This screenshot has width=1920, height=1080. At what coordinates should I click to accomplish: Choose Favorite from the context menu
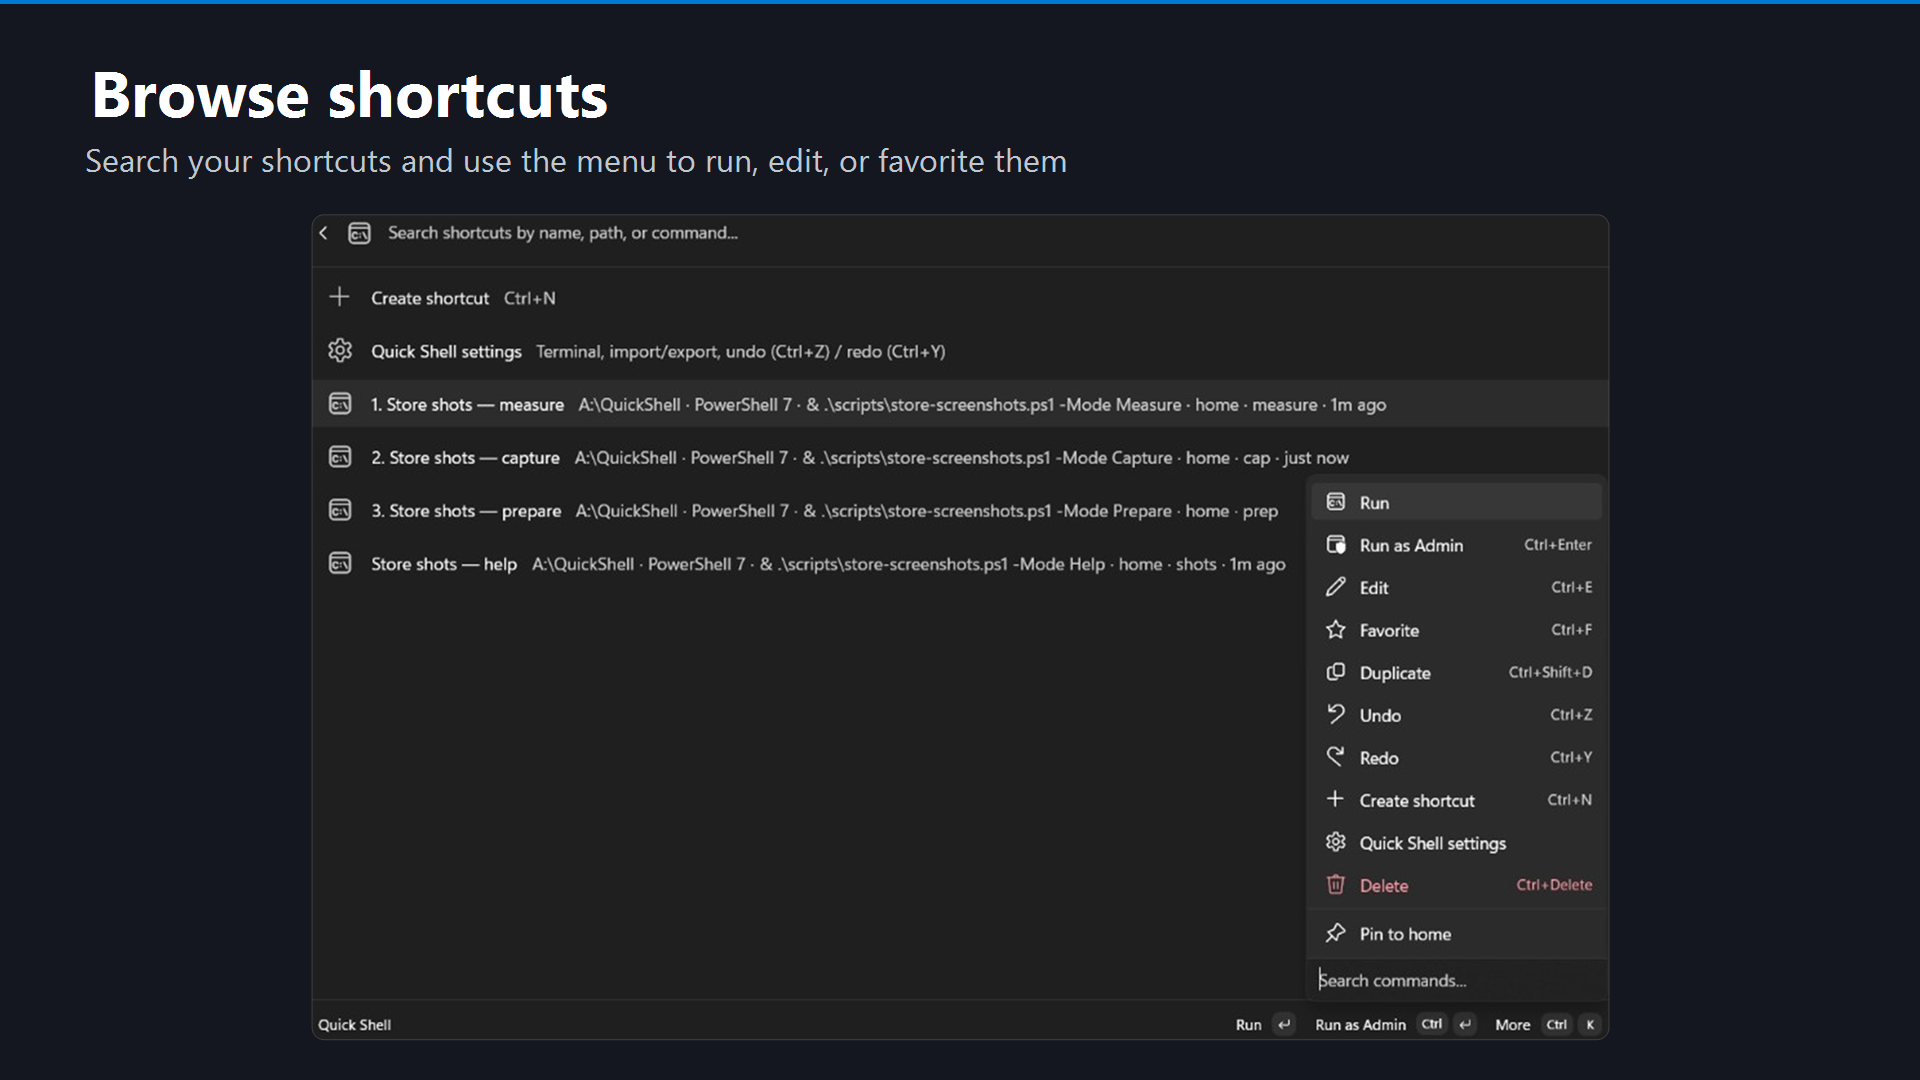[x=1457, y=630]
